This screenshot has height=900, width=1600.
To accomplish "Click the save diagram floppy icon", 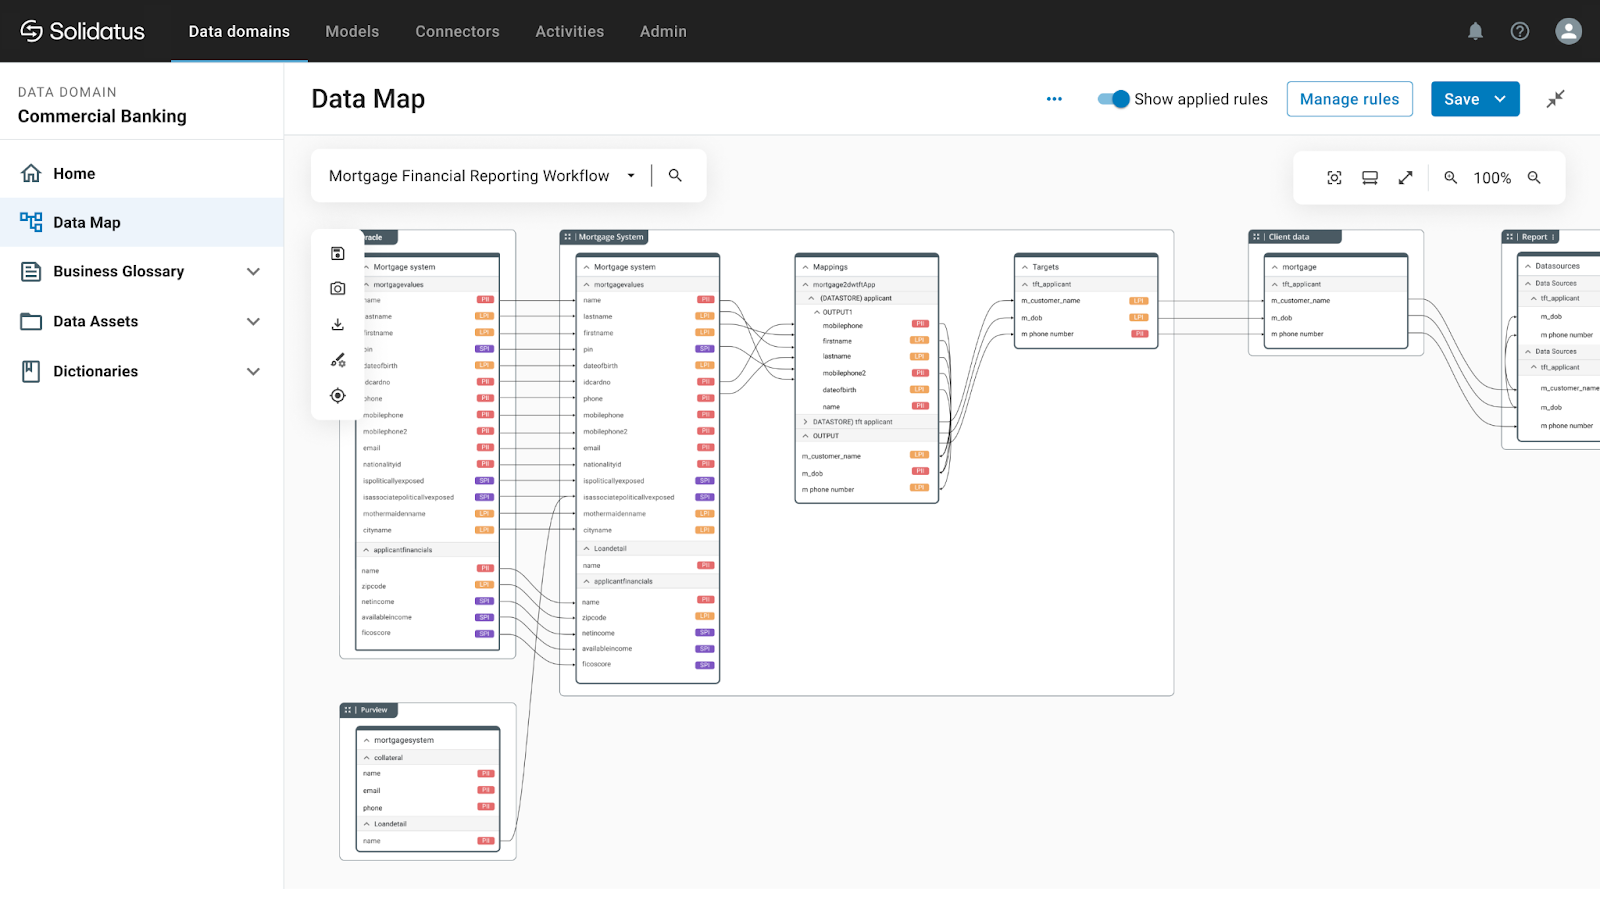I will click(x=338, y=254).
